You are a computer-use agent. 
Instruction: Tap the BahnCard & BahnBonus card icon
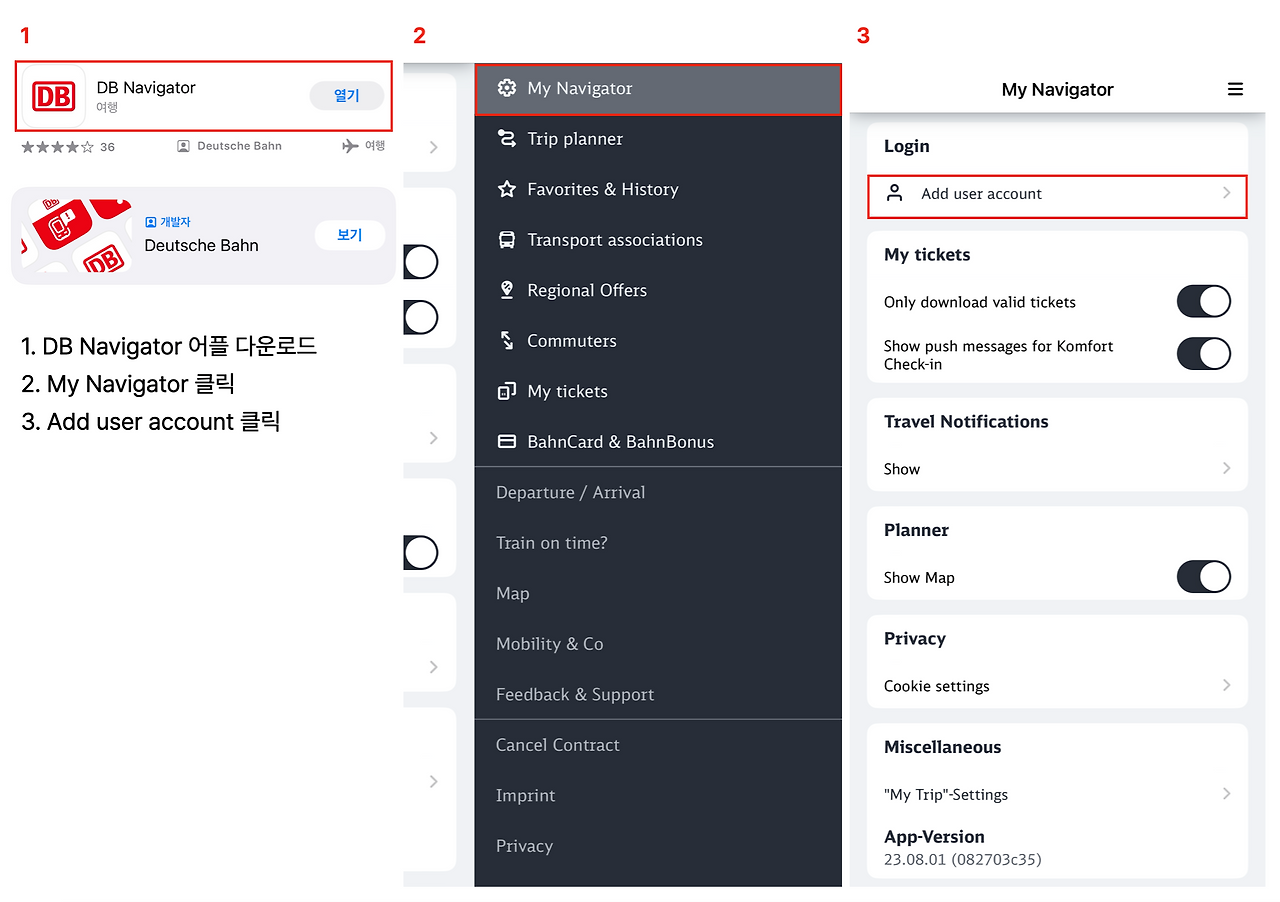tap(507, 442)
